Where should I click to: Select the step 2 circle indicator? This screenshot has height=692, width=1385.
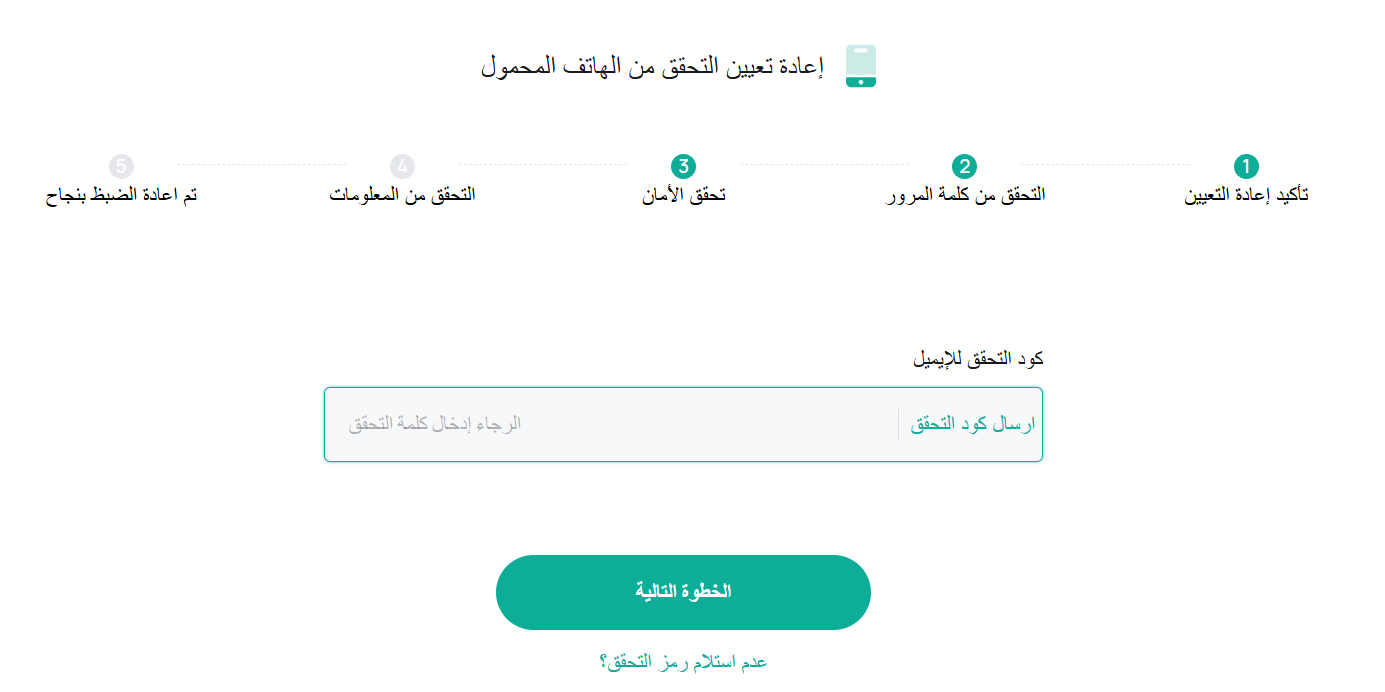(964, 166)
